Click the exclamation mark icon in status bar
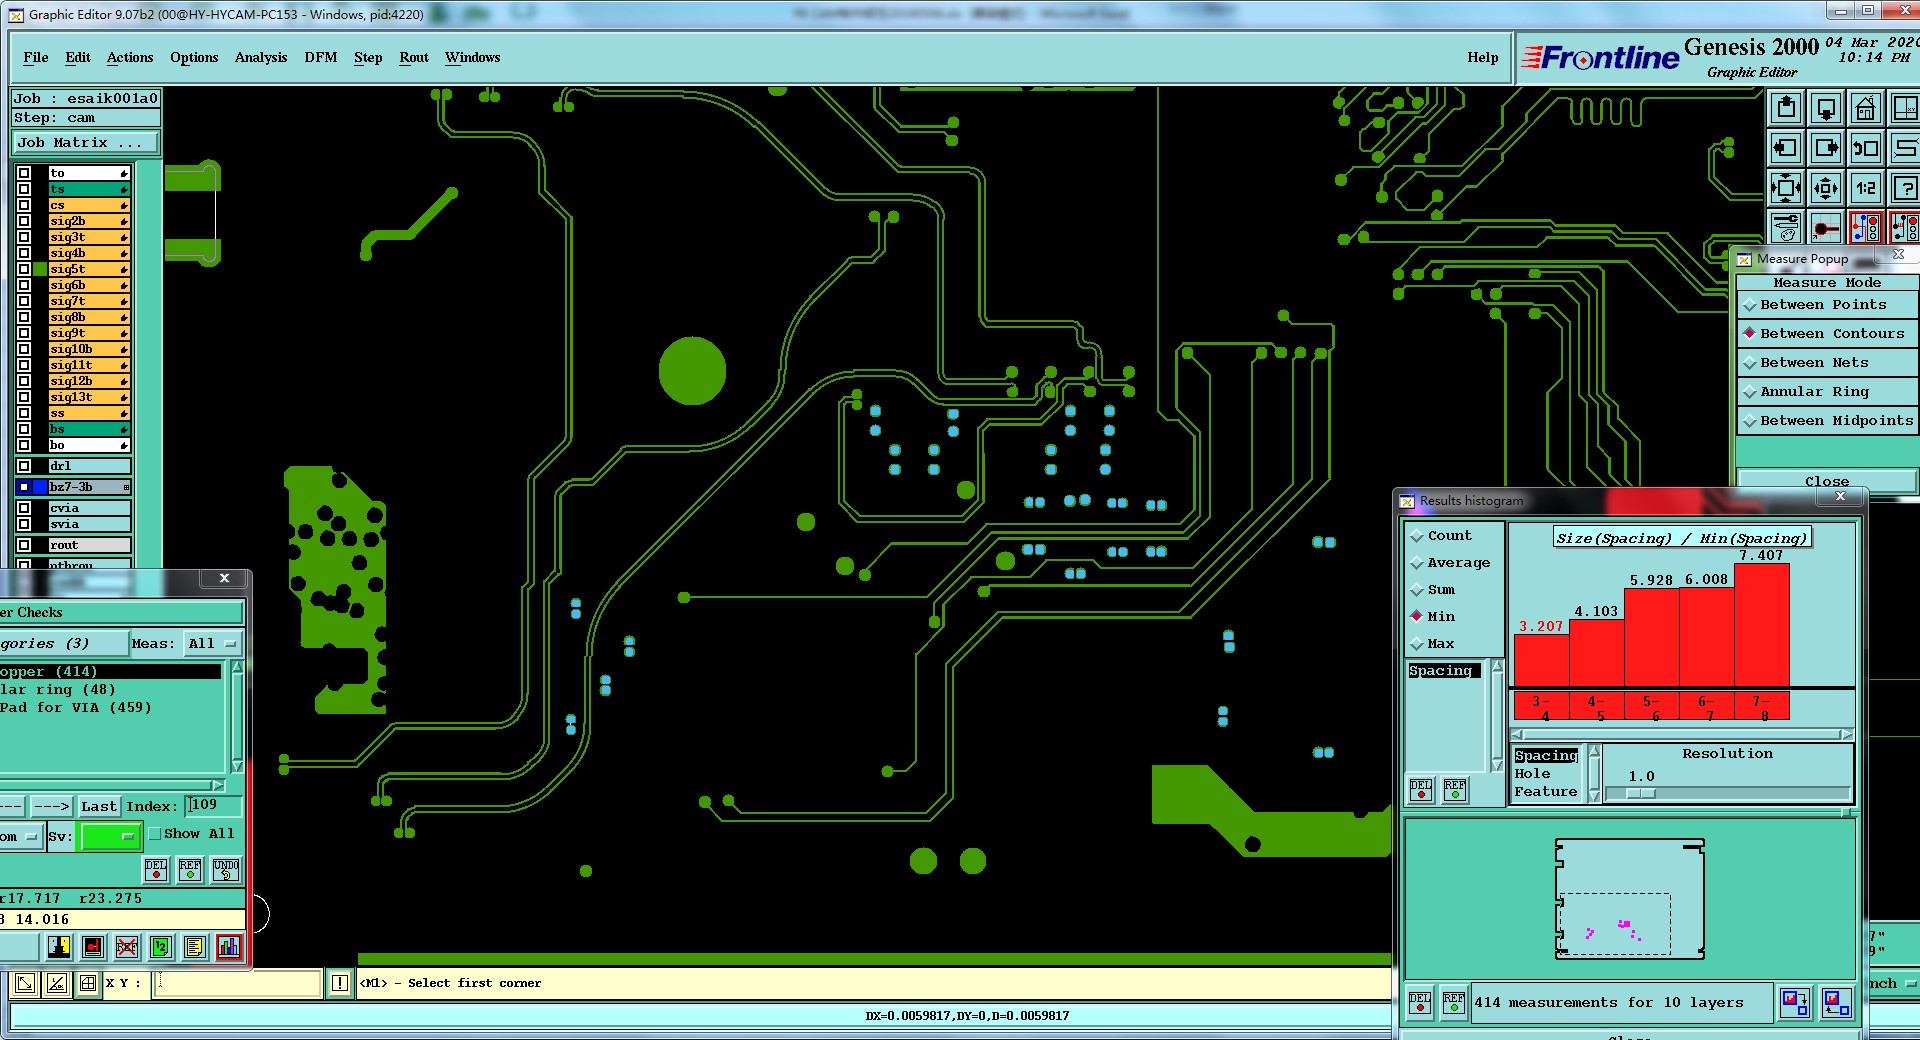Screen dimensions: 1920x1040 click(x=340, y=983)
